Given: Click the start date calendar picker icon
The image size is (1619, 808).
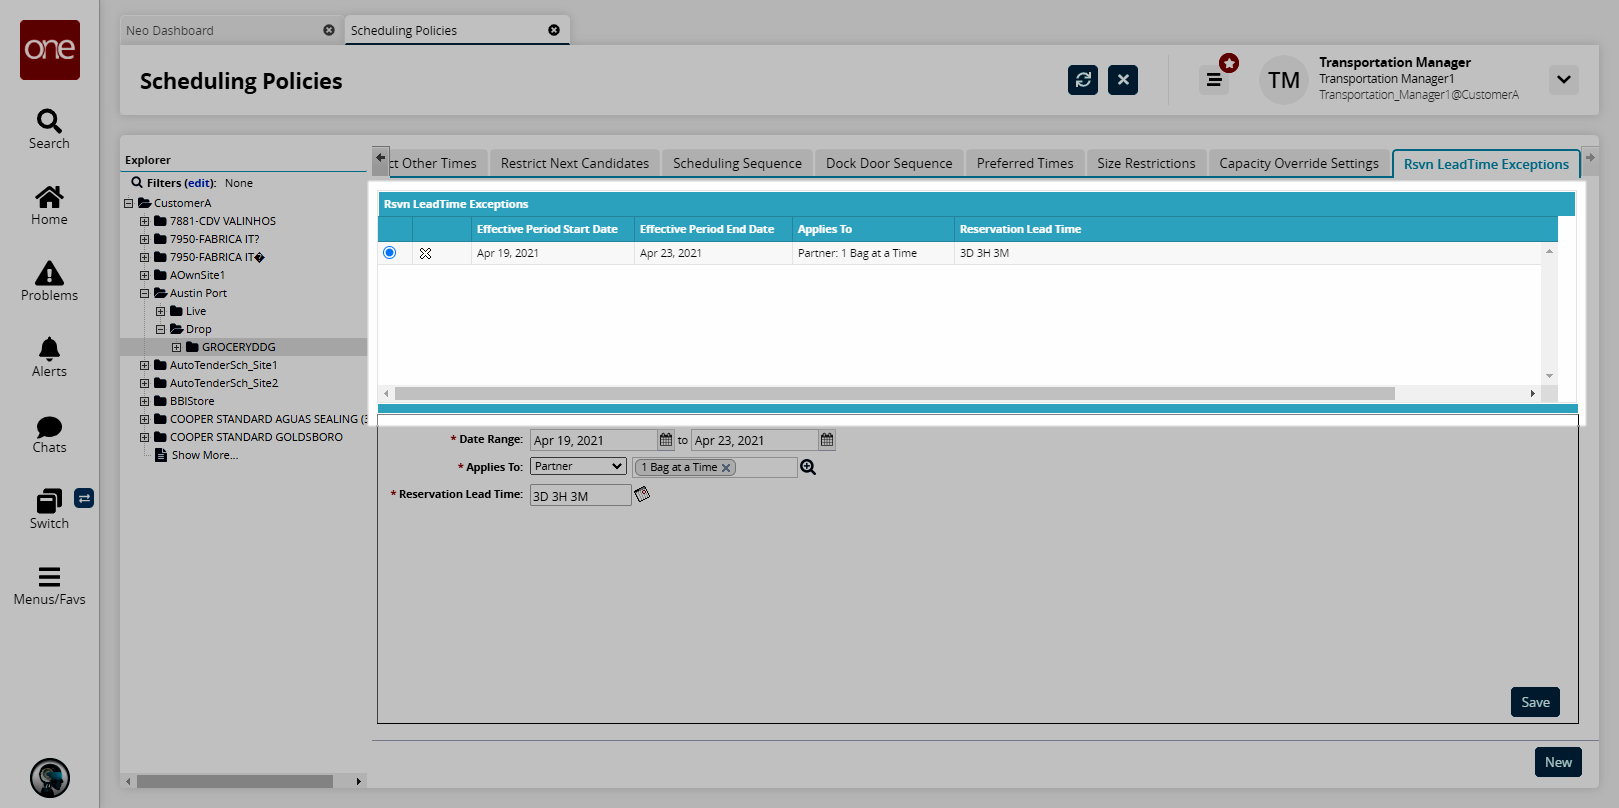Looking at the screenshot, I should pyautogui.click(x=666, y=440).
